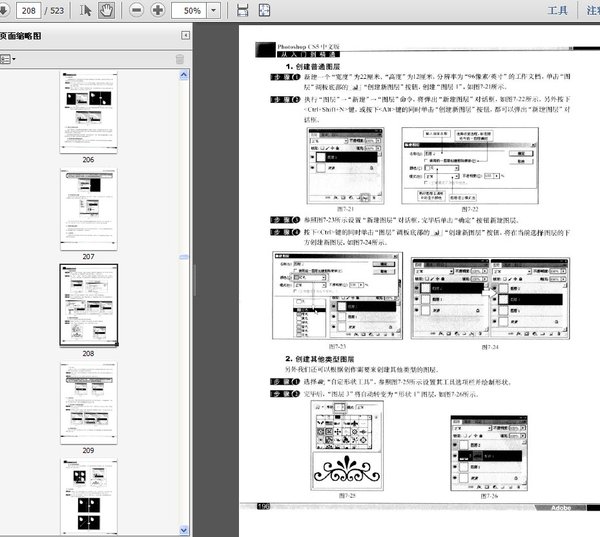The width and height of the screenshot is (600, 537).
Task: Open the thumbnail below page 209
Action: pyautogui.click(x=88, y=496)
